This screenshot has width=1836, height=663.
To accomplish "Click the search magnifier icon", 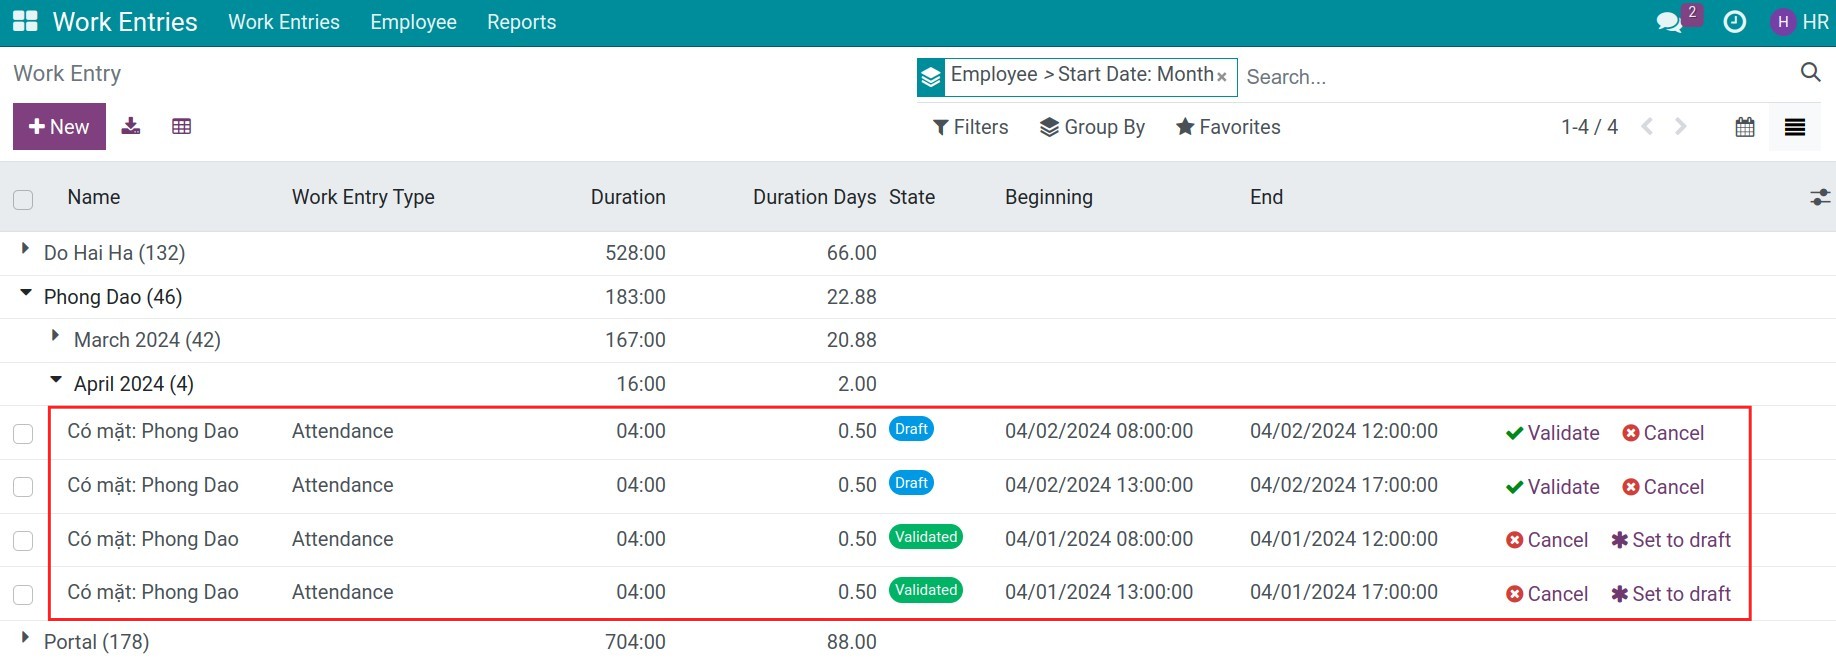I will click(x=1810, y=72).
